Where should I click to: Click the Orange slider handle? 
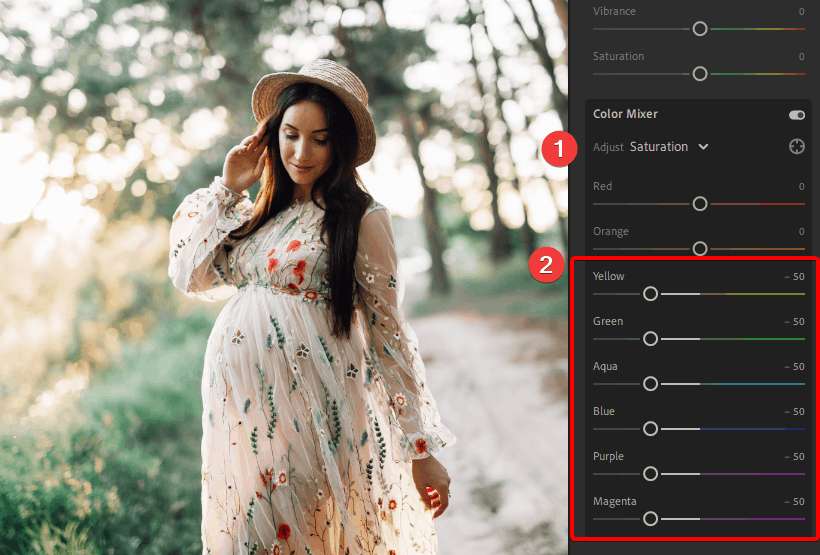point(700,248)
